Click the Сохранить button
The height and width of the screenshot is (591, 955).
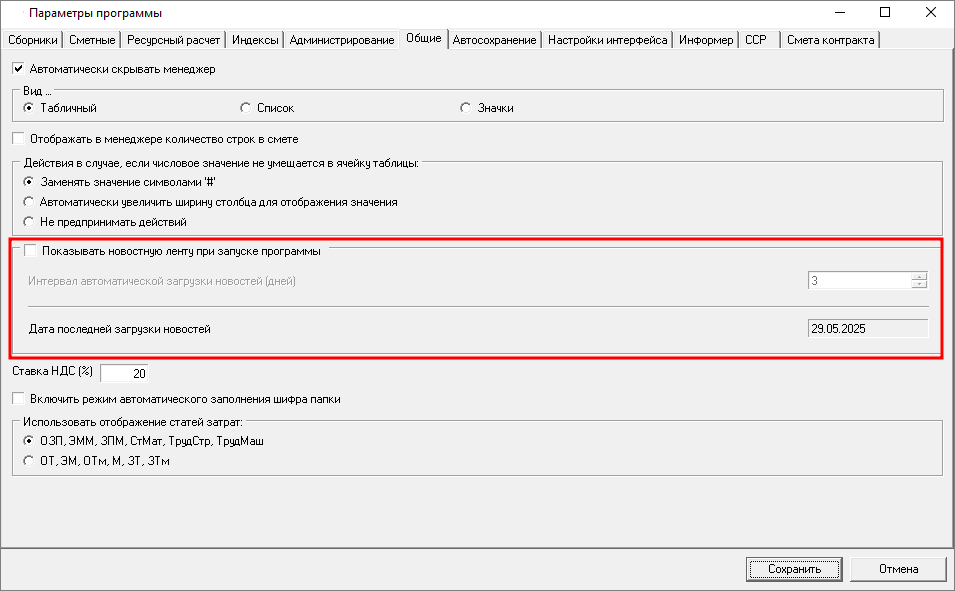pyautogui.click(x=794, y=569)
